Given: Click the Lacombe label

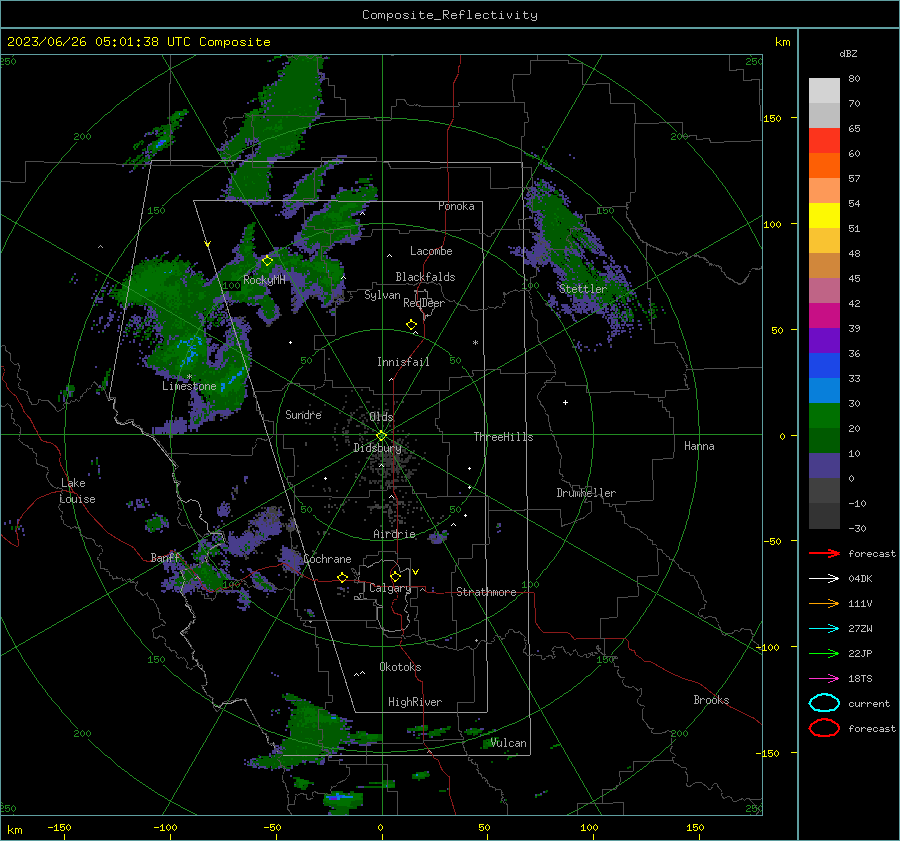Looking at the screenshot, I should [431, 251].
